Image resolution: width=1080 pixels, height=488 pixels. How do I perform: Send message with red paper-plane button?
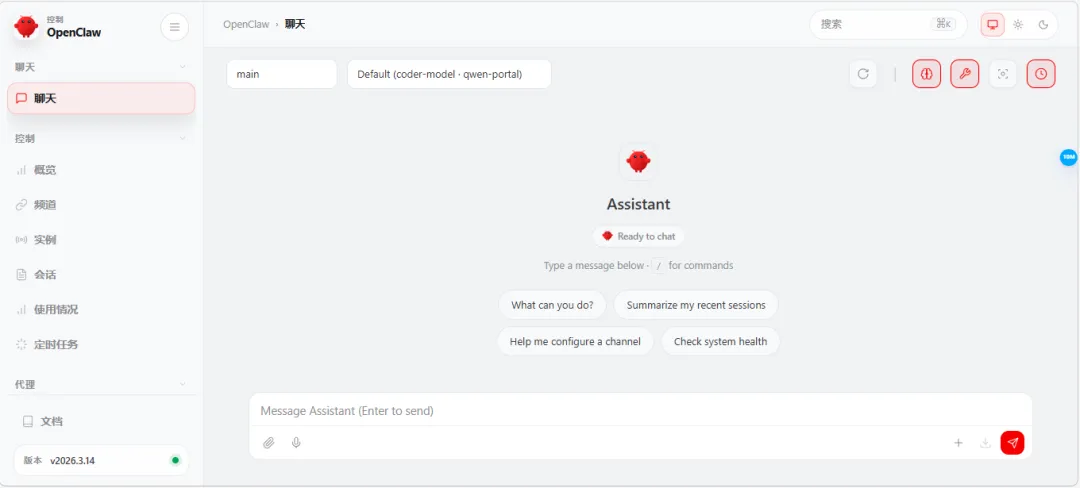(1012, 443)
